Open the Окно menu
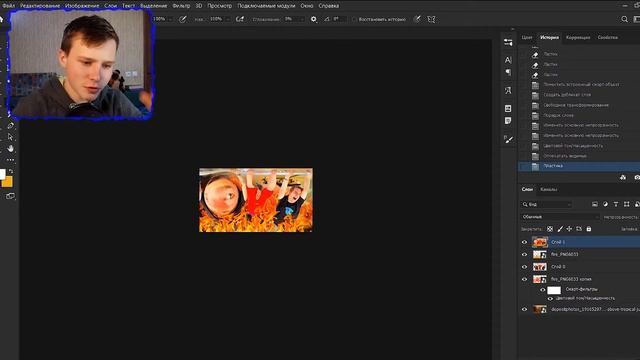640x360 pixels. tap(307, 6)
